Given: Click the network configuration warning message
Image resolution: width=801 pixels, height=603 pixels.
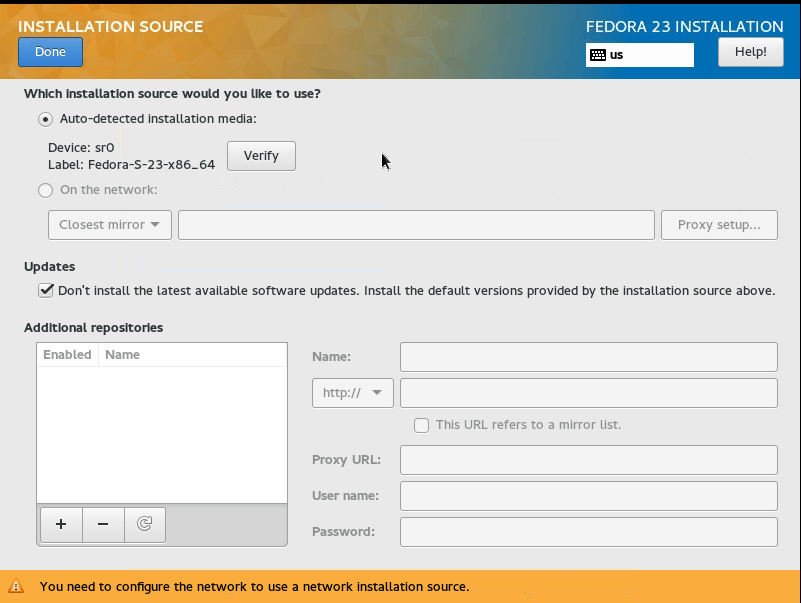Looking at the screenshot, I should tap(254, 587).
